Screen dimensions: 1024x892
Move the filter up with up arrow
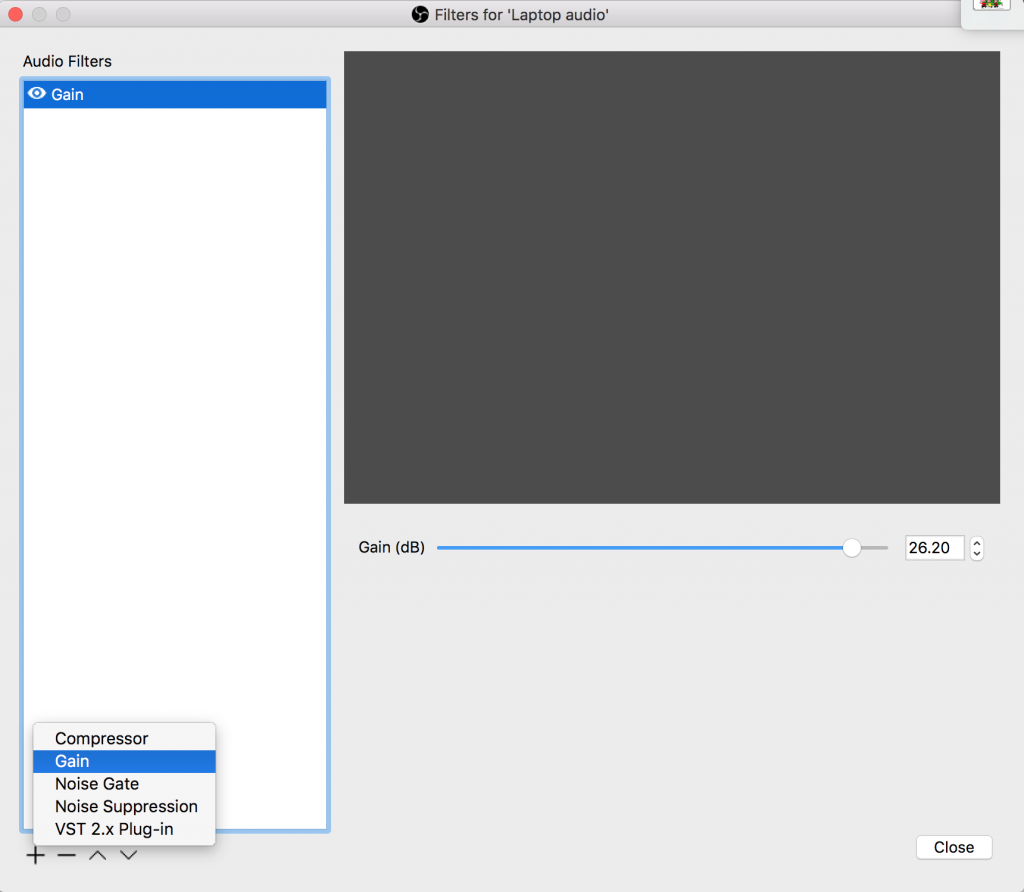(x=97, y=855)
